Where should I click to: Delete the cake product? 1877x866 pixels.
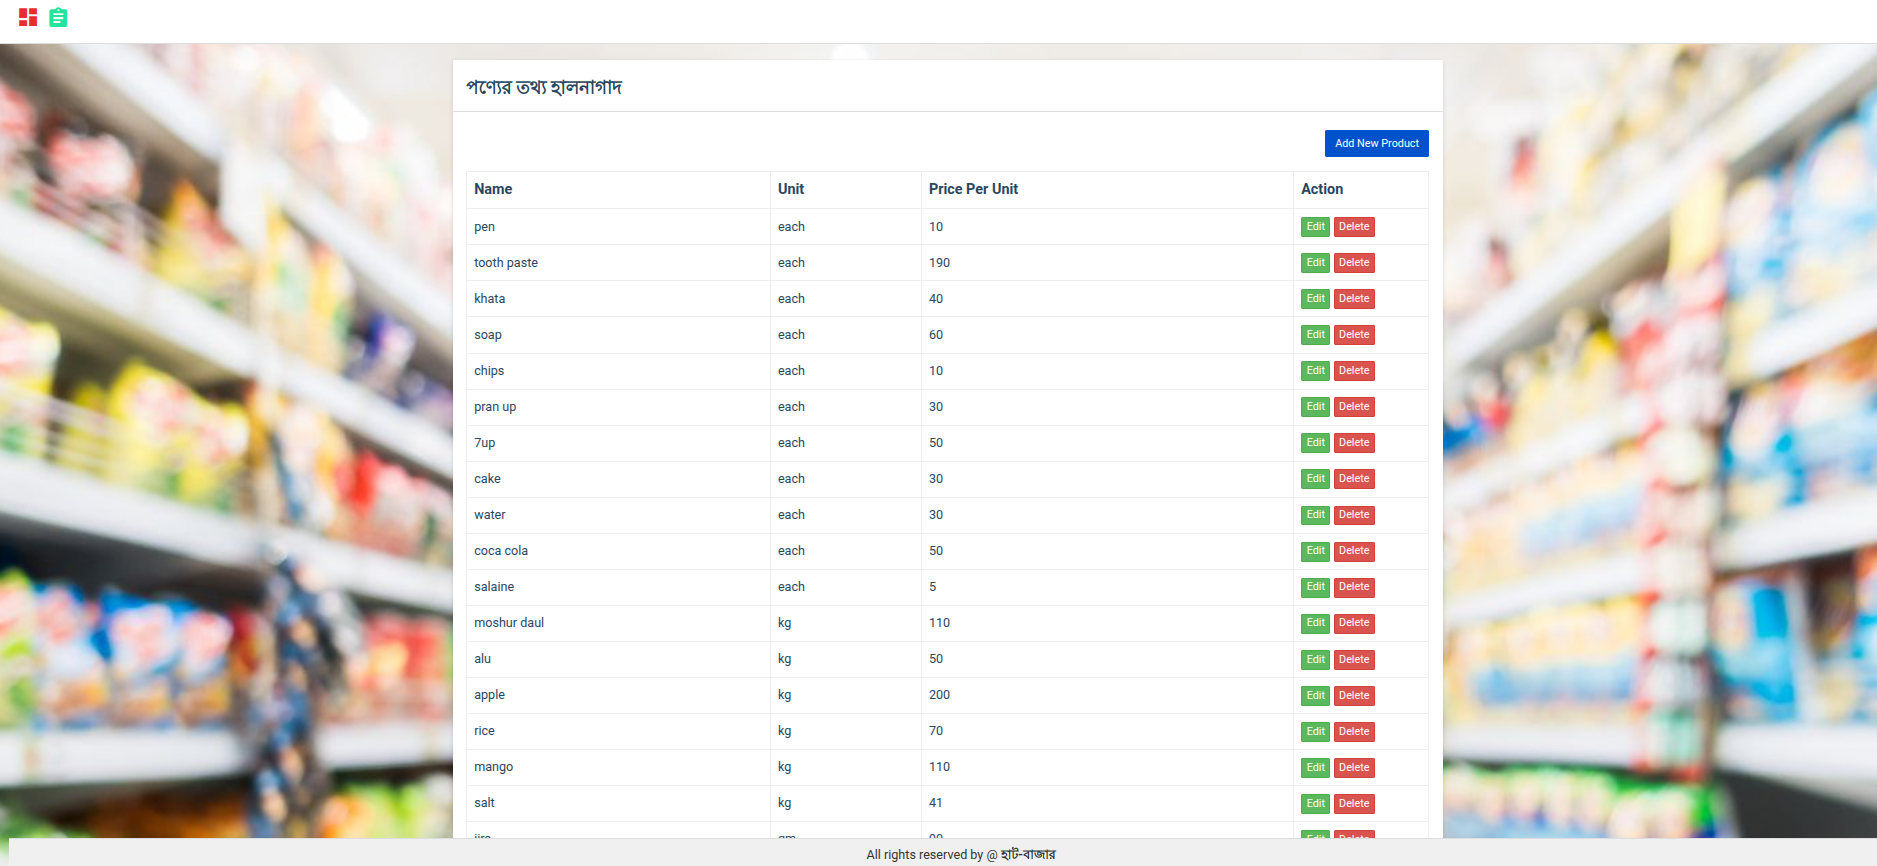point(1353,479)
